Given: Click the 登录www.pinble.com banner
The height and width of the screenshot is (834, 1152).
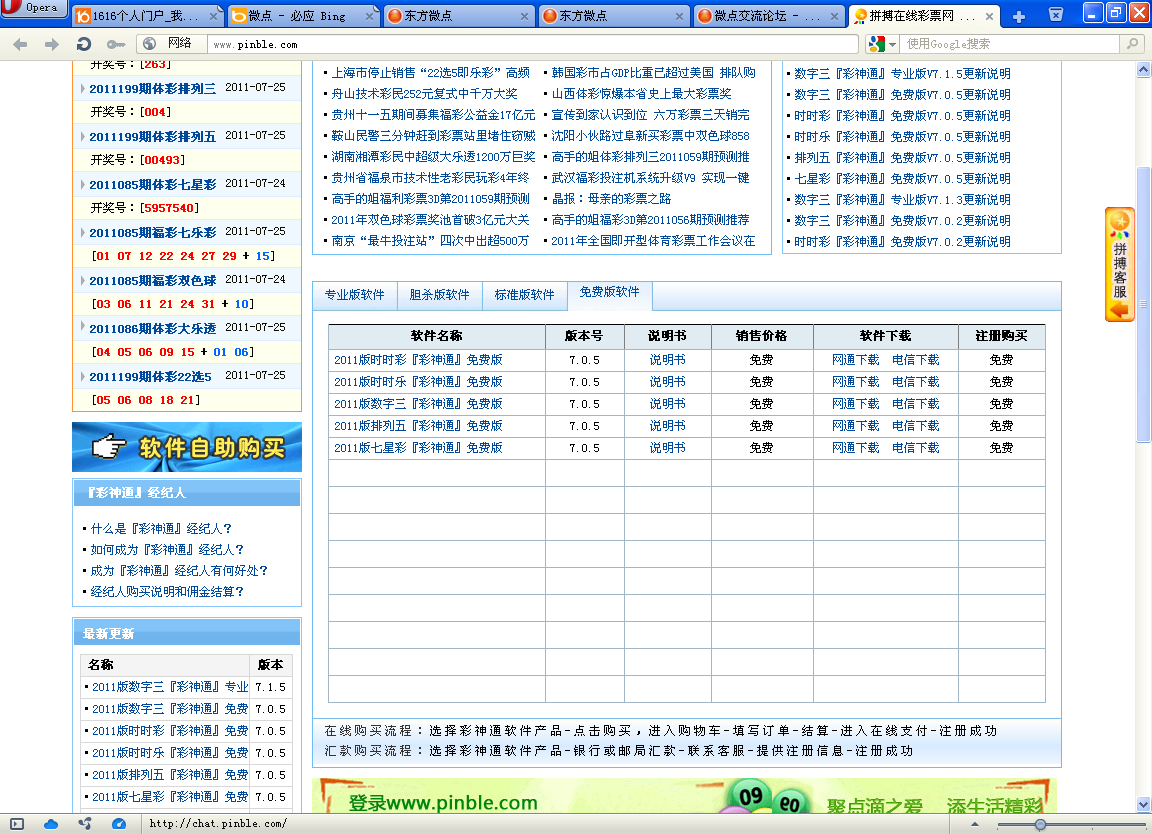Looking at the screenshot, I should 684,795.
